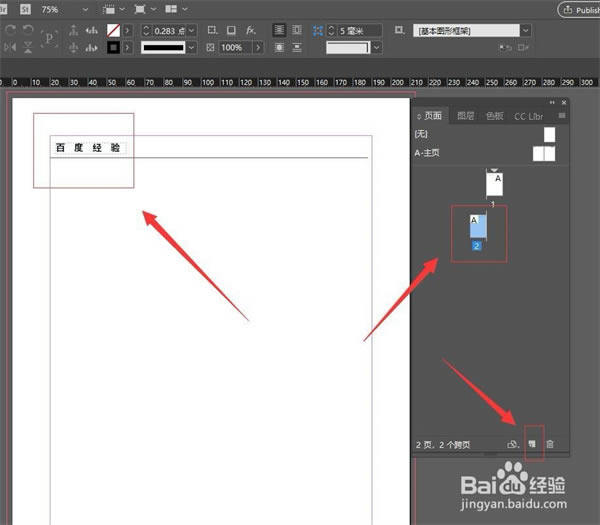Click the select content icon
Screen dimensions: 600x525
coord(73,47)
